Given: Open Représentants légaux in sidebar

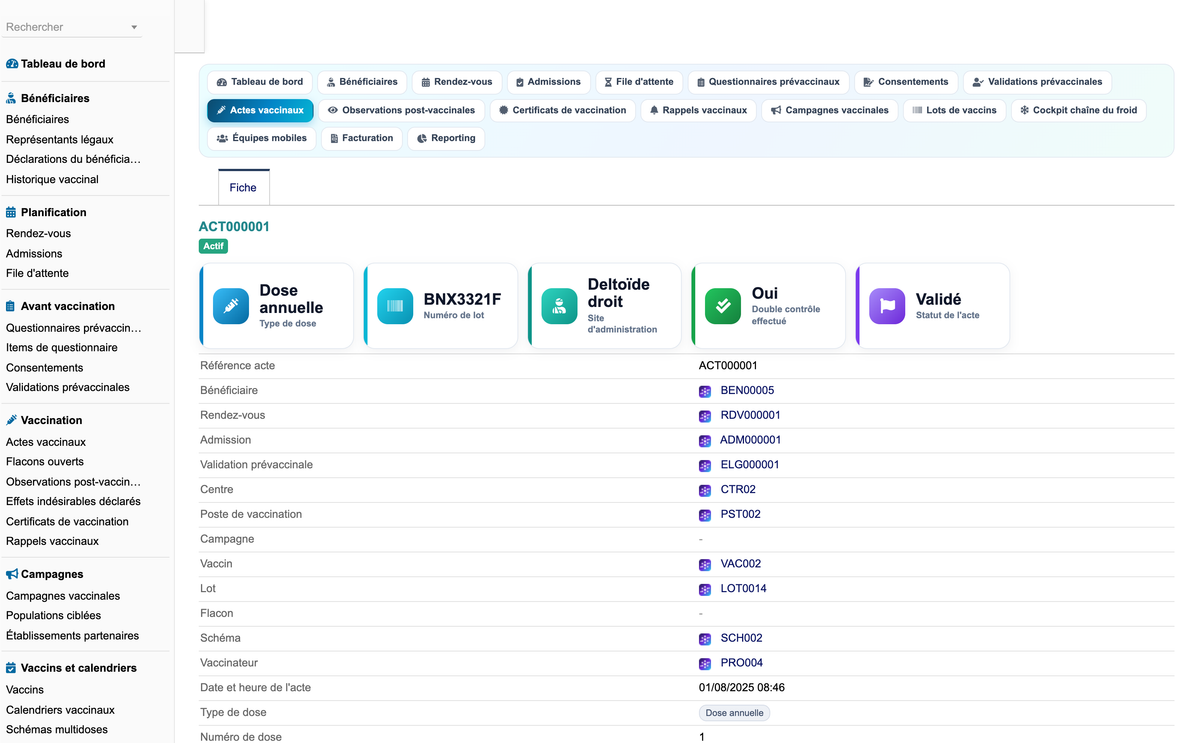Looking at the screenshot, I should coord(60,140).
